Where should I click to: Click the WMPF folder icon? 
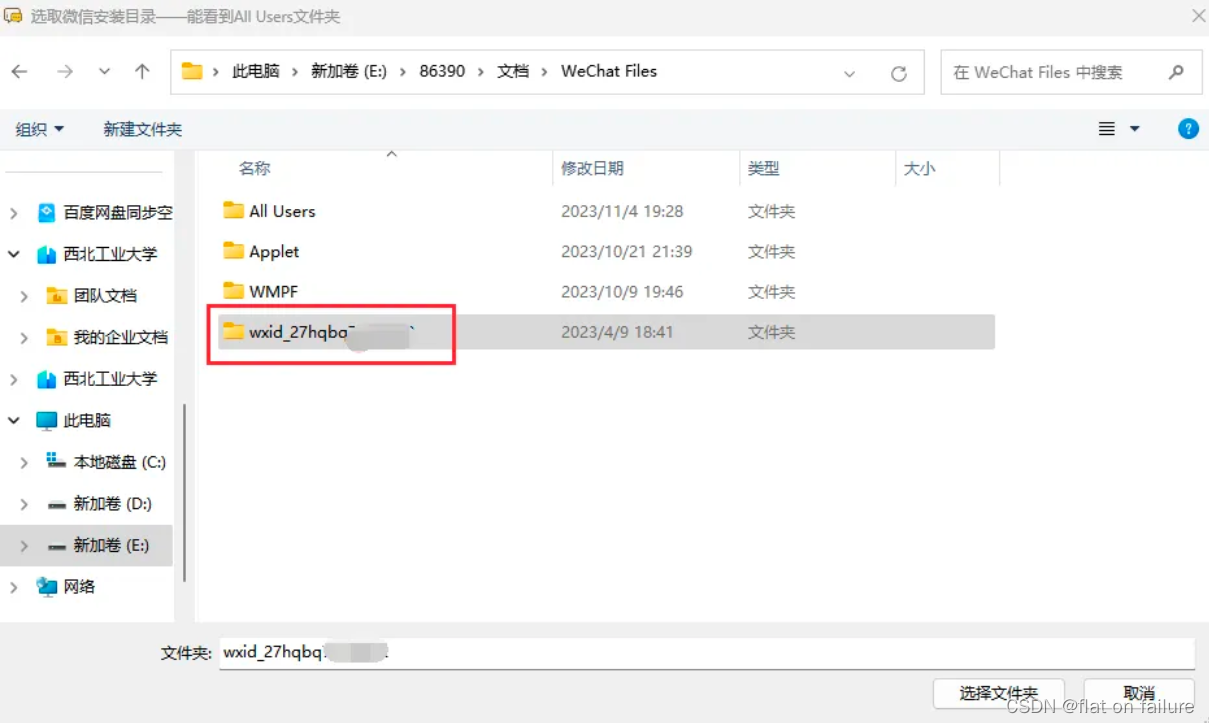pos(233,290)
